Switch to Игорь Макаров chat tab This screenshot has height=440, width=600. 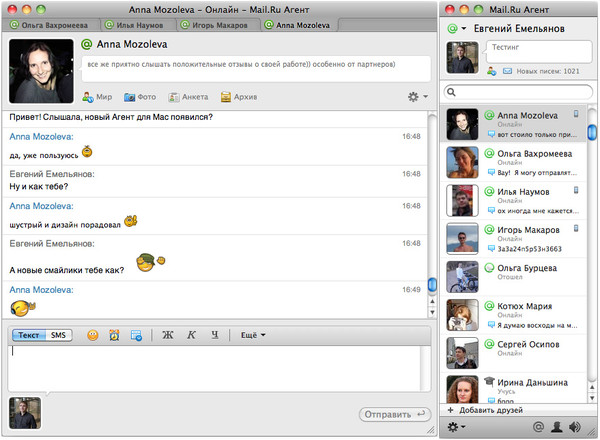pos(215,25)
